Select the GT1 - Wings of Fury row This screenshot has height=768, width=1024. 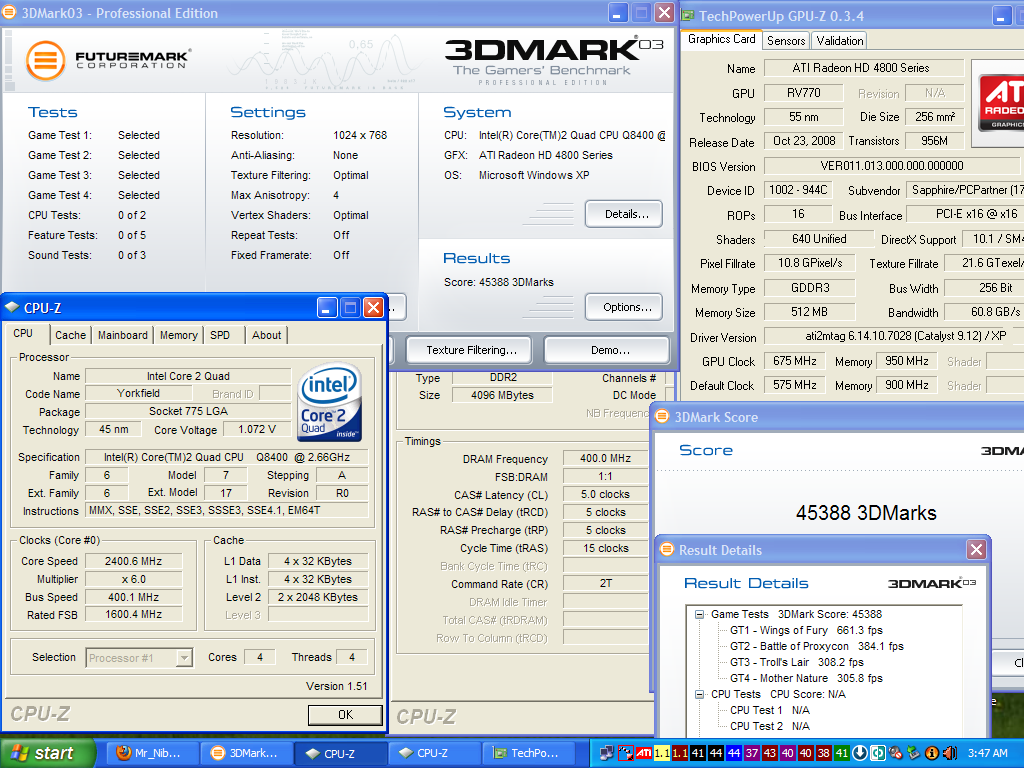(x=806, y=630)
